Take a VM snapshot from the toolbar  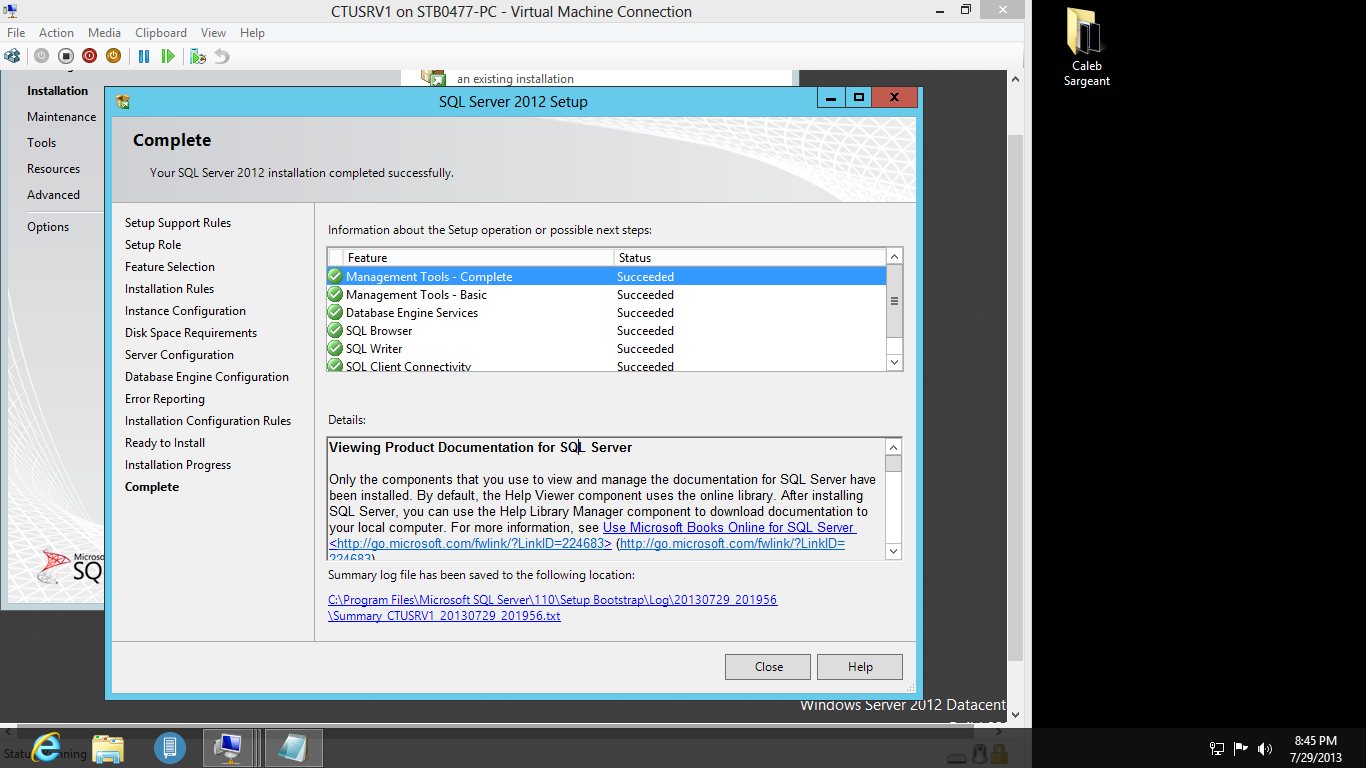click(198, 56)
